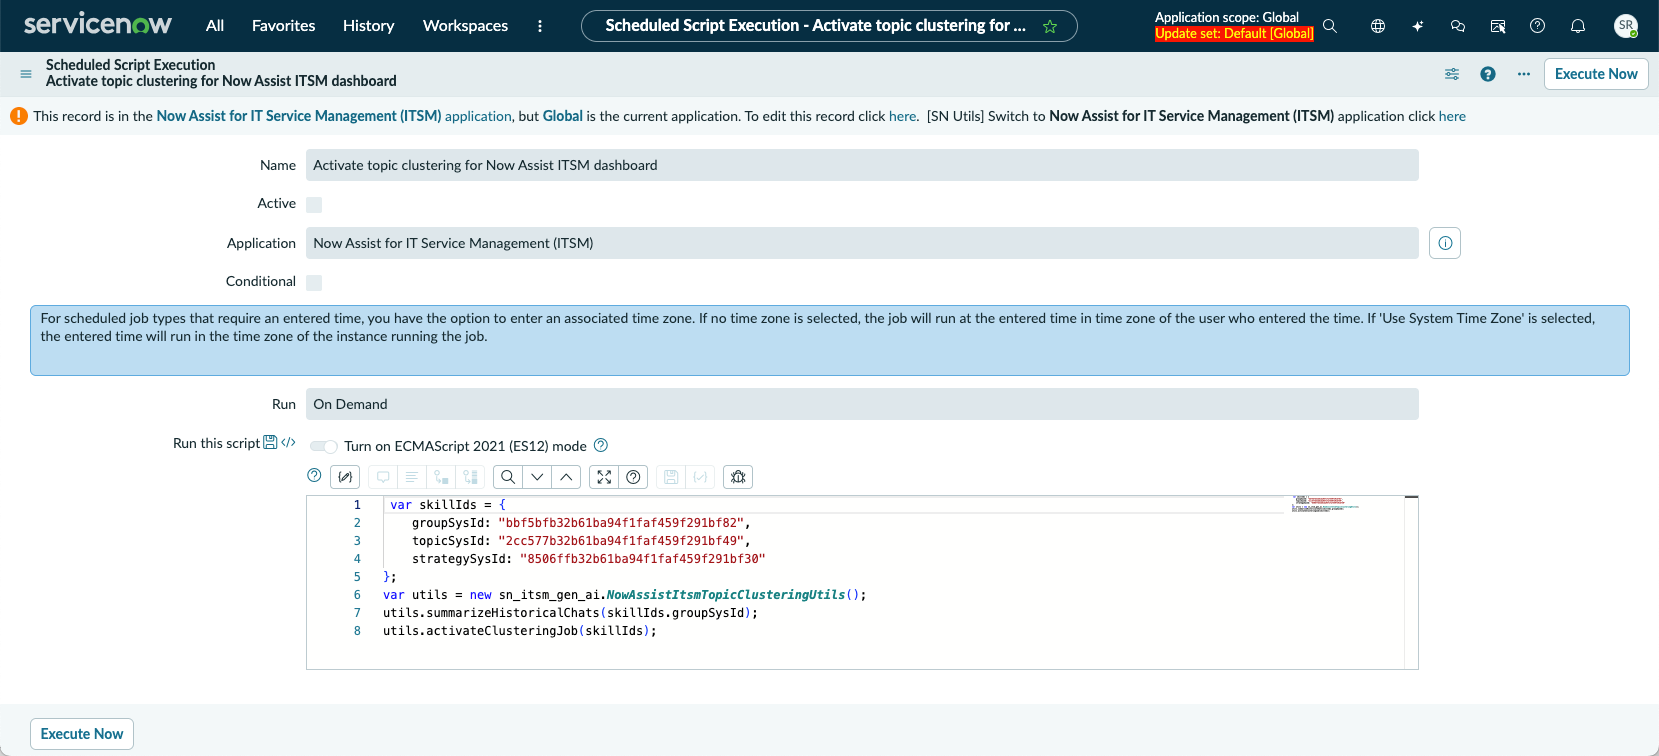Screen dimensions: 1659x756
Task: Click the editor search magnifier button
Action: pyautogui.click(x=508, y=477)
